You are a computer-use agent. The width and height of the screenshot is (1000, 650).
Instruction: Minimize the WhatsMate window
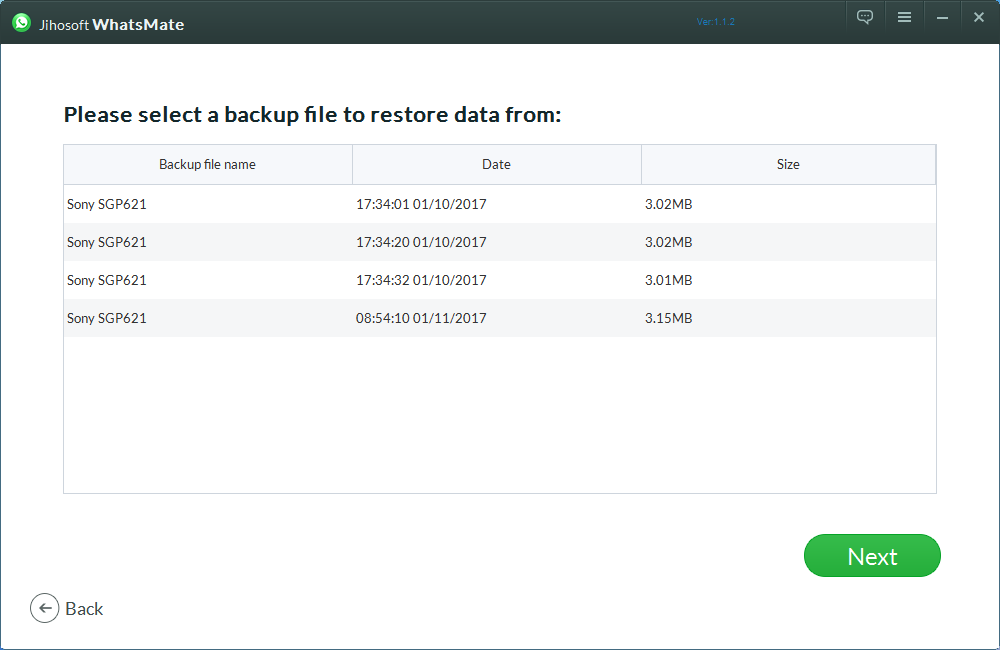(x=942, y=18)
